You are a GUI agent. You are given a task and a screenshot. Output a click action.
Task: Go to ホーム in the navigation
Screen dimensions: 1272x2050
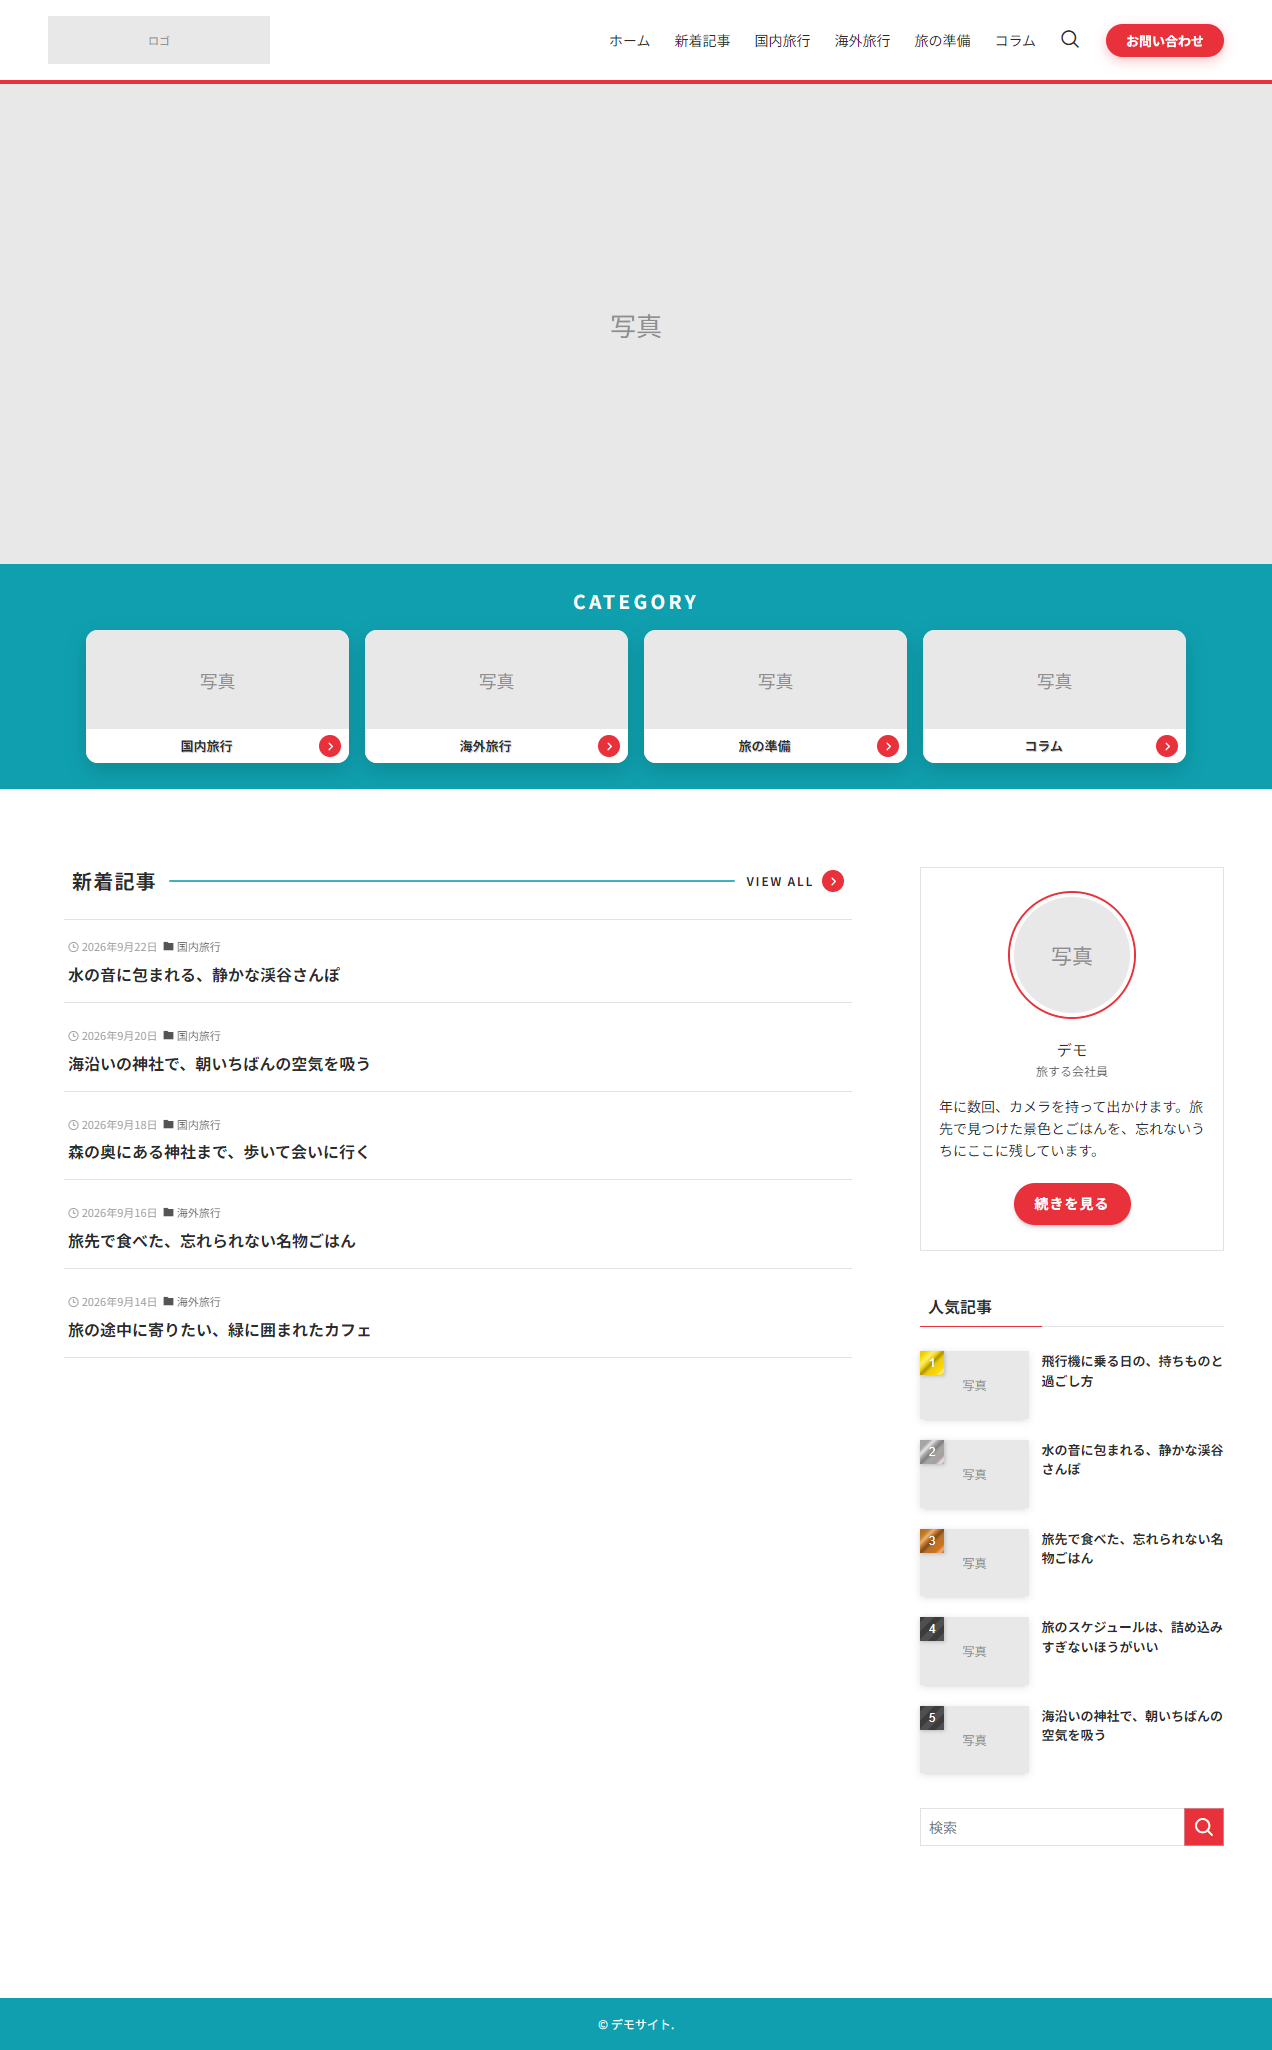click(630, 41)
